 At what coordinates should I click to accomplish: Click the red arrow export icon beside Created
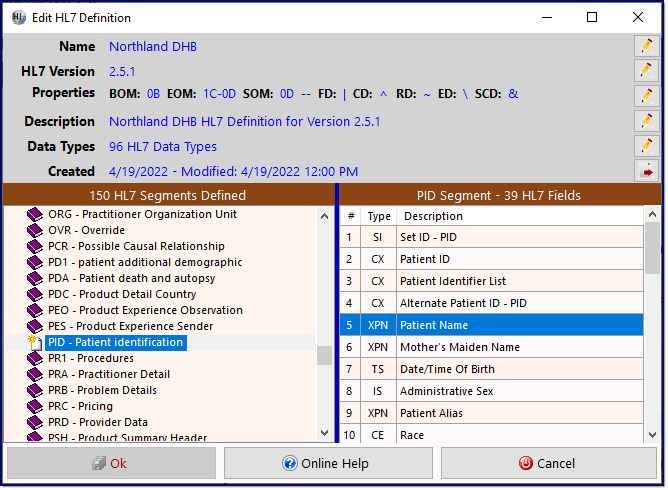pos(647,171)
